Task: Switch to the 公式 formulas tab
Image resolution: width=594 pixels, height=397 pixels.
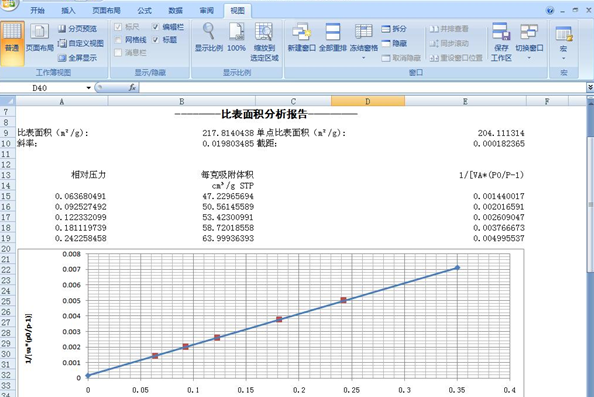Action: [144, 11]
